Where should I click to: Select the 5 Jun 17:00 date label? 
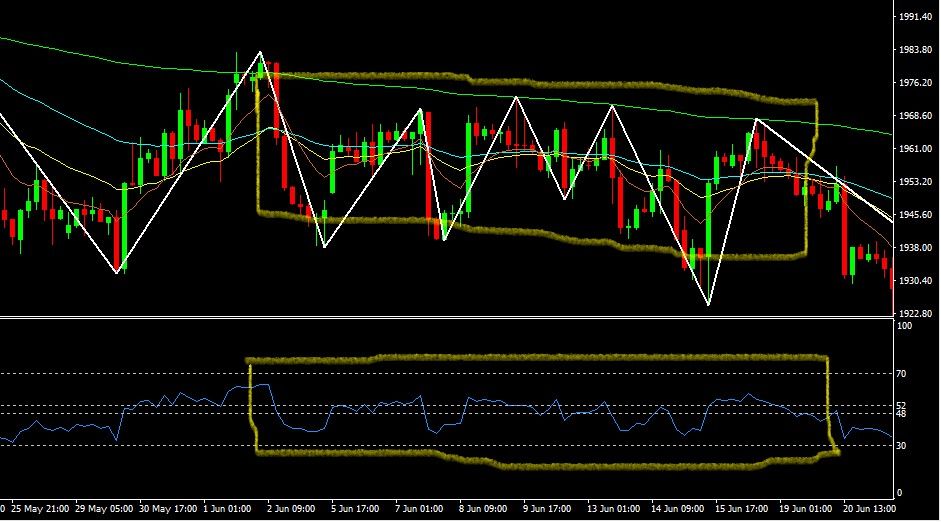click(355, 509)
